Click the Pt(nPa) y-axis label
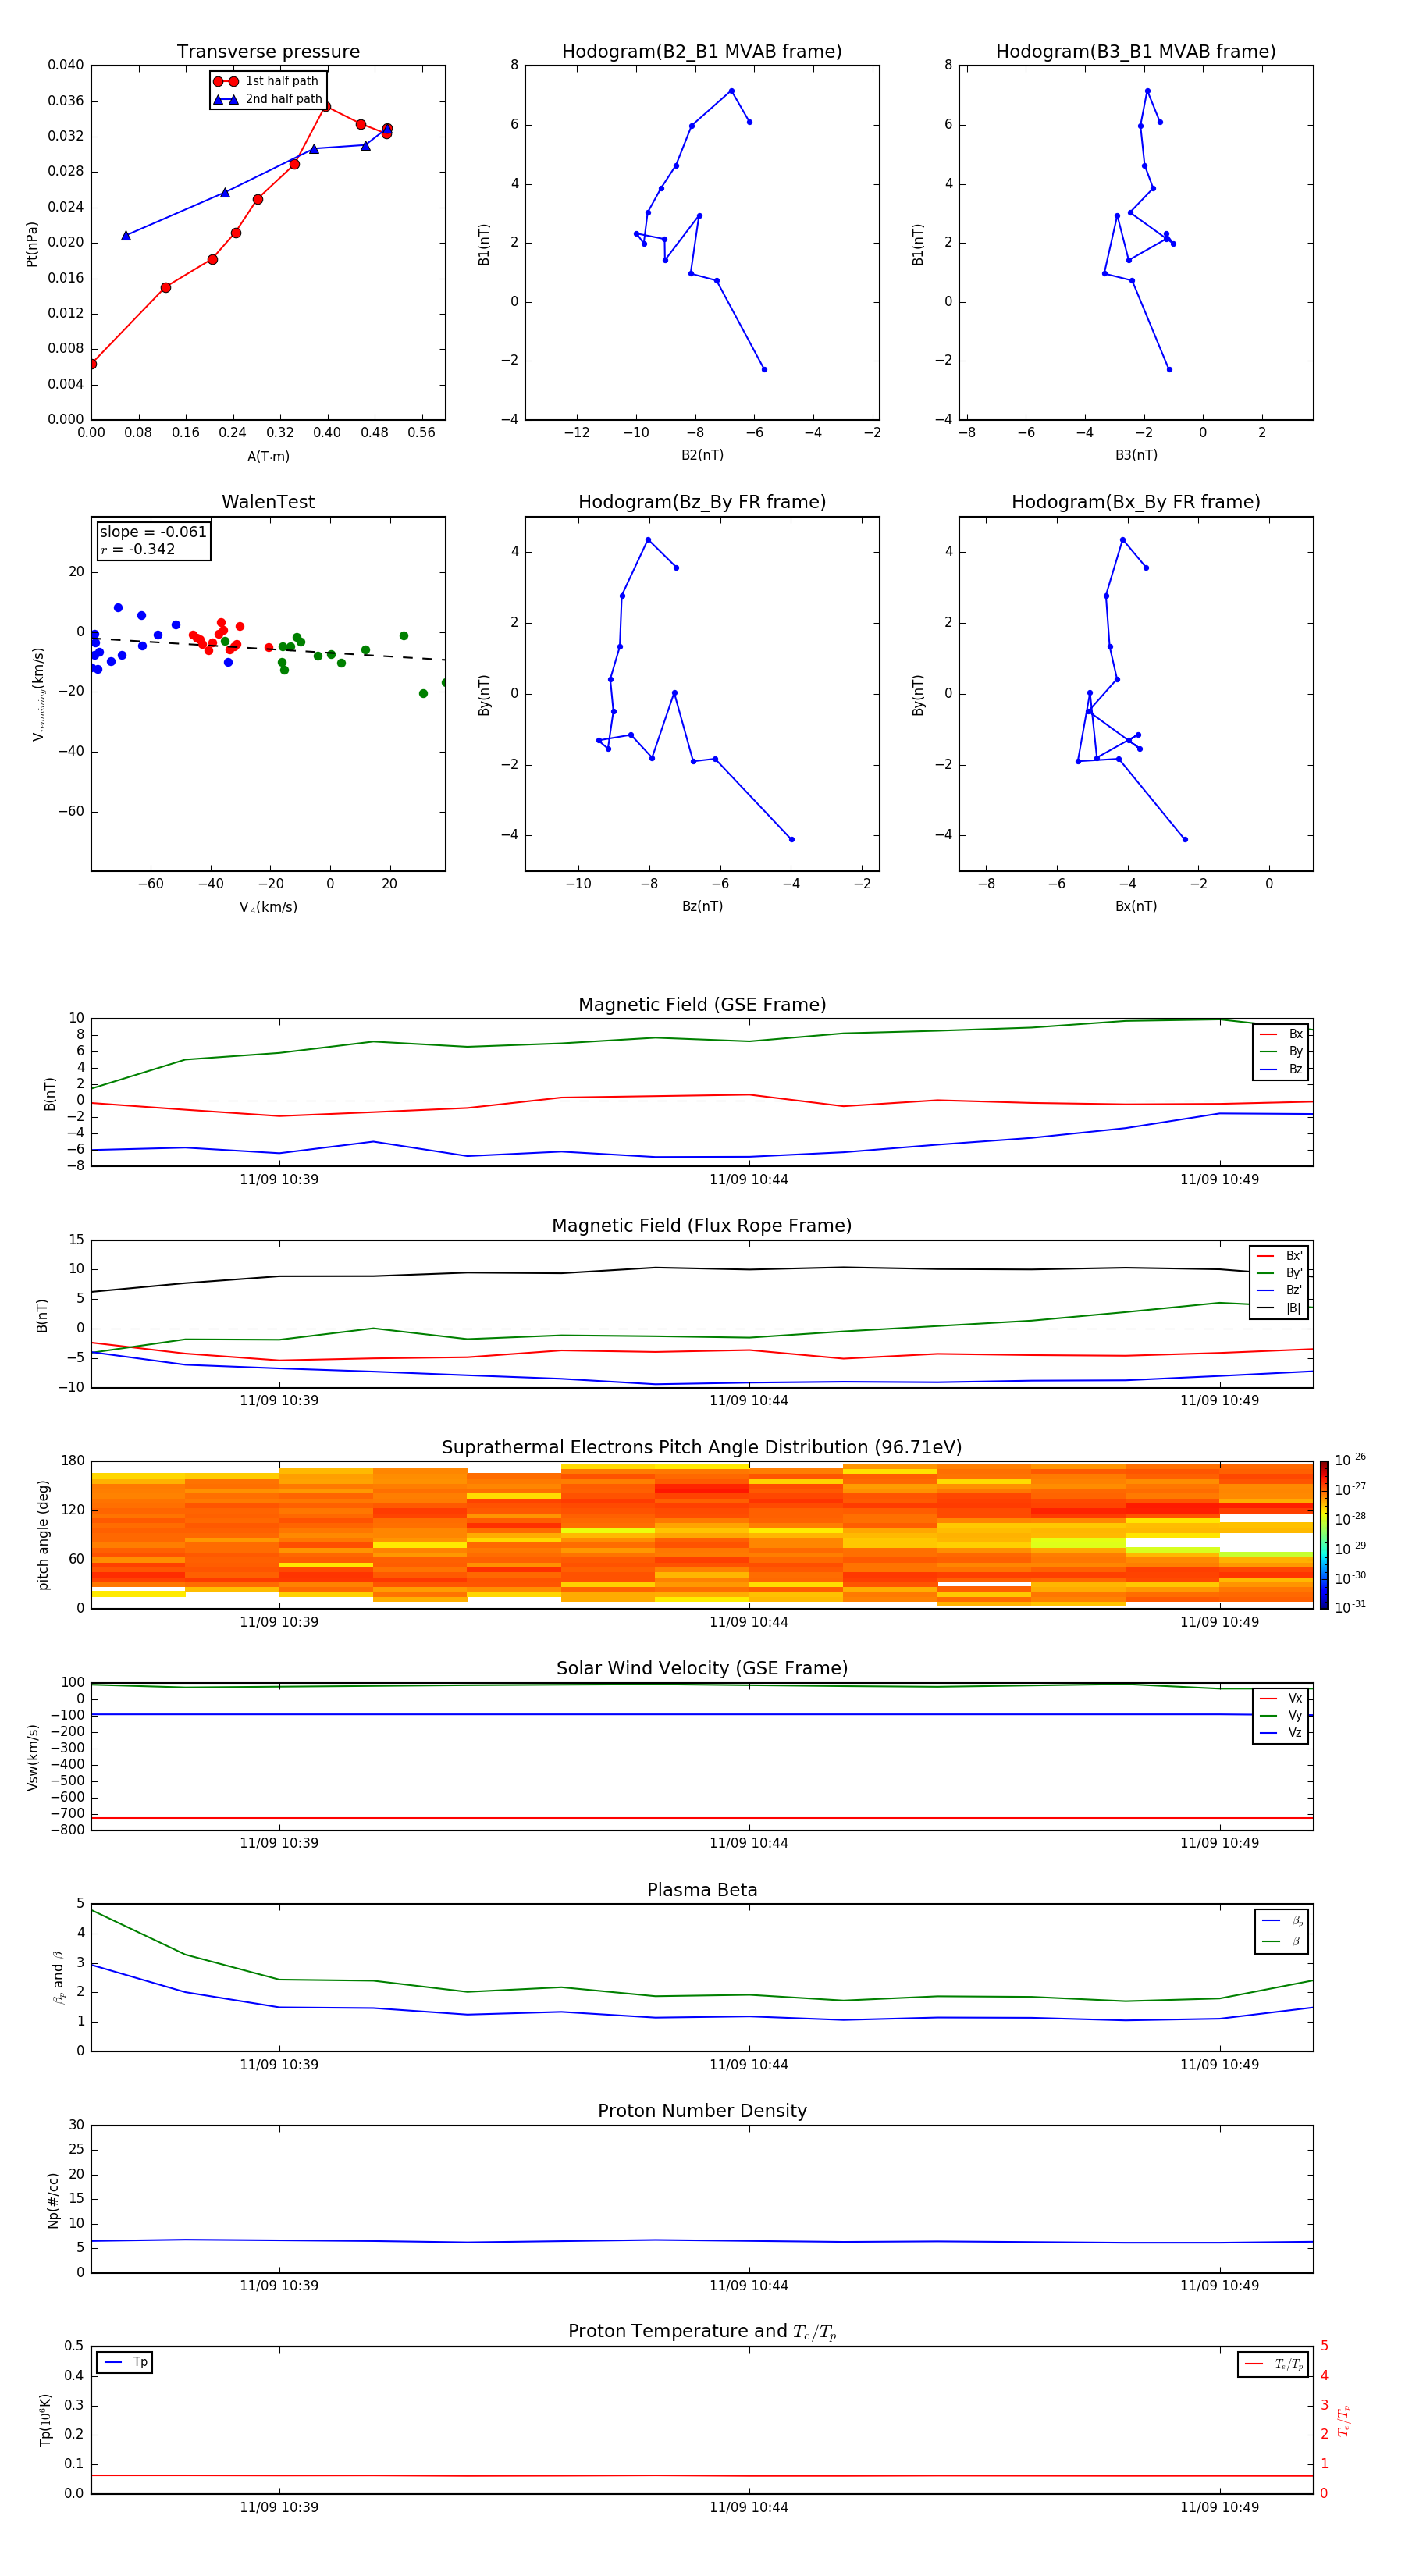Image resolution: width=1405 pixels, height=2576 pixels. (x=31, y=243)
